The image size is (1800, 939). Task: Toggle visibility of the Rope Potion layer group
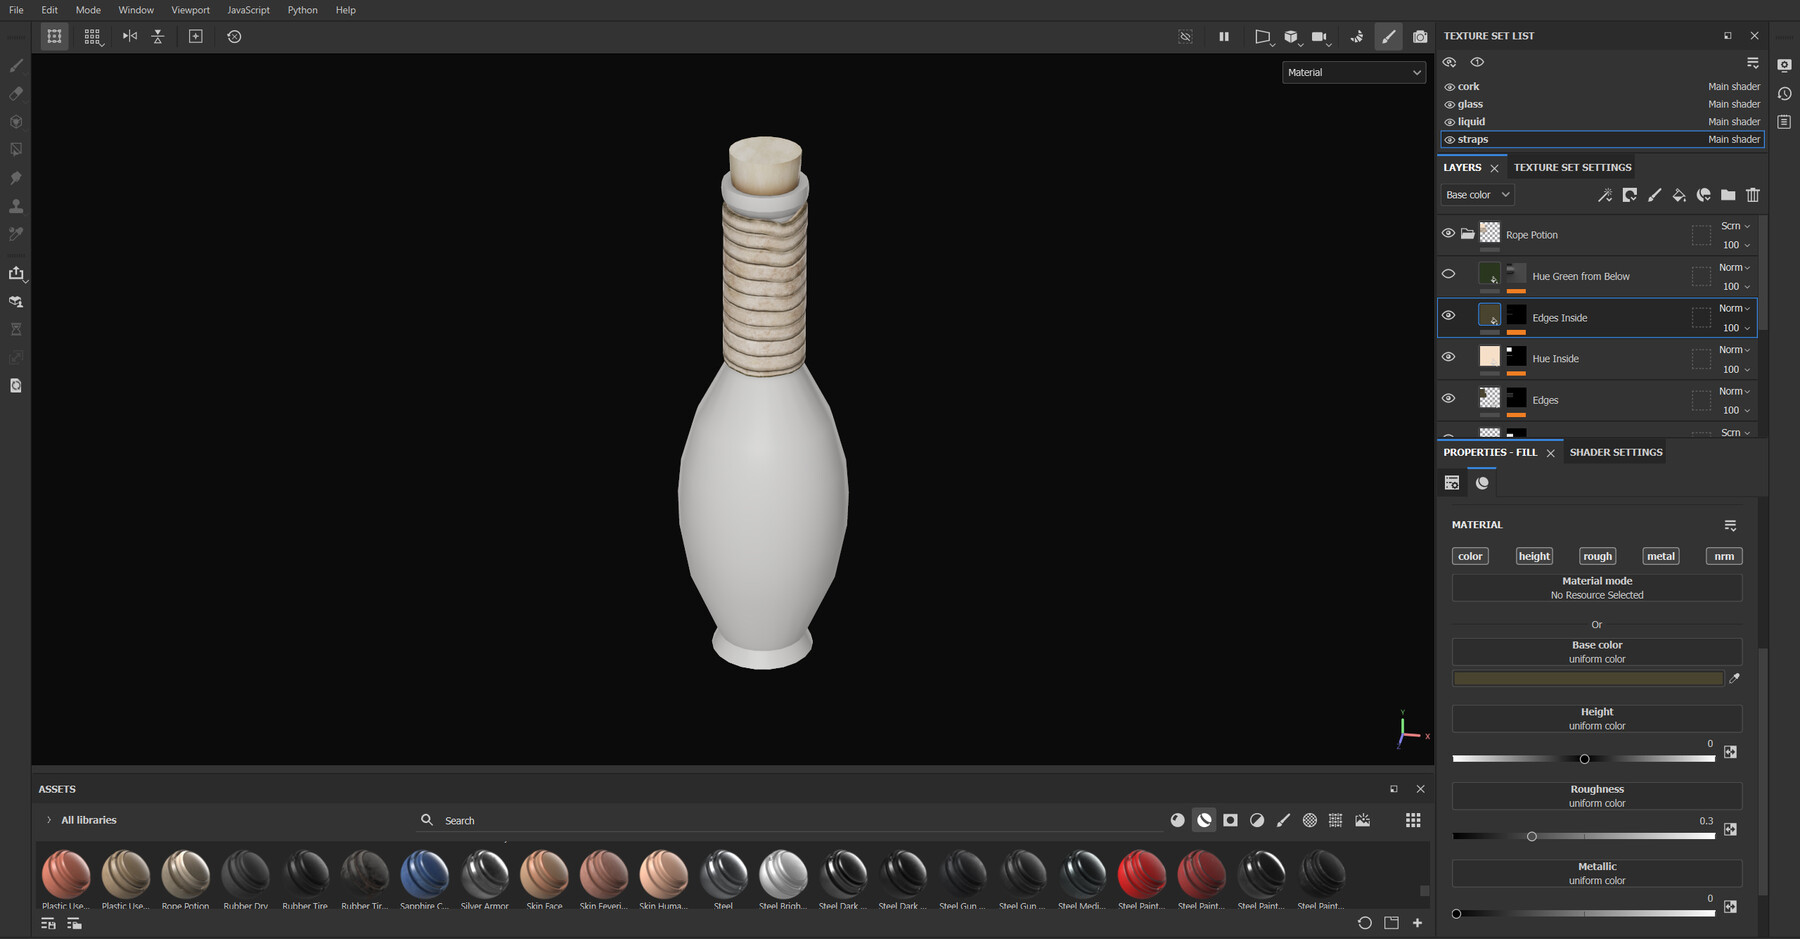click(1448, 233)
